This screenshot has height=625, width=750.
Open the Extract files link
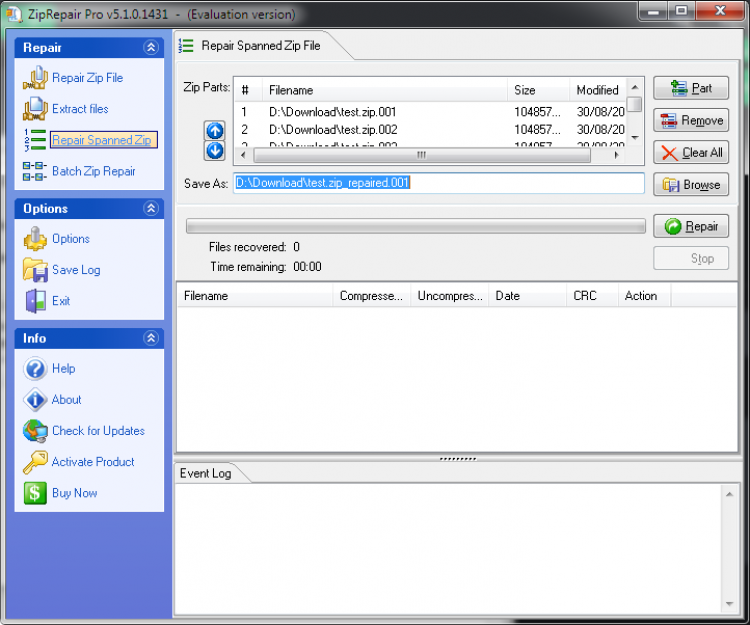pos(80,109)
